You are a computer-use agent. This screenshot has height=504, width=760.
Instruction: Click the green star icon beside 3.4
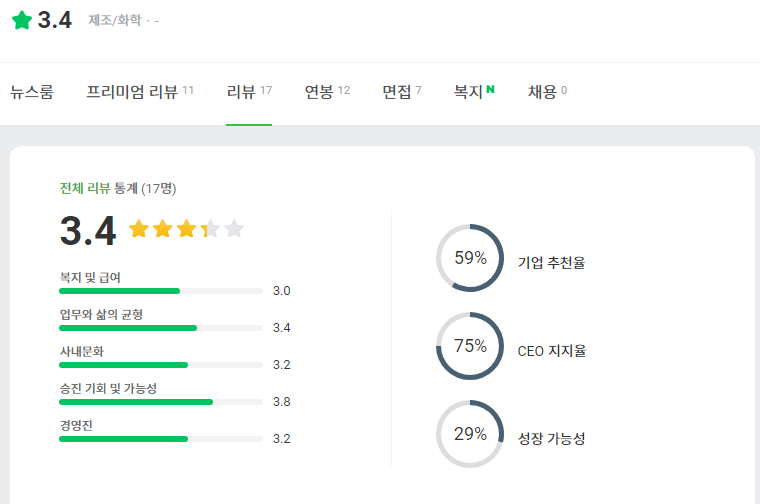point(21,20)
